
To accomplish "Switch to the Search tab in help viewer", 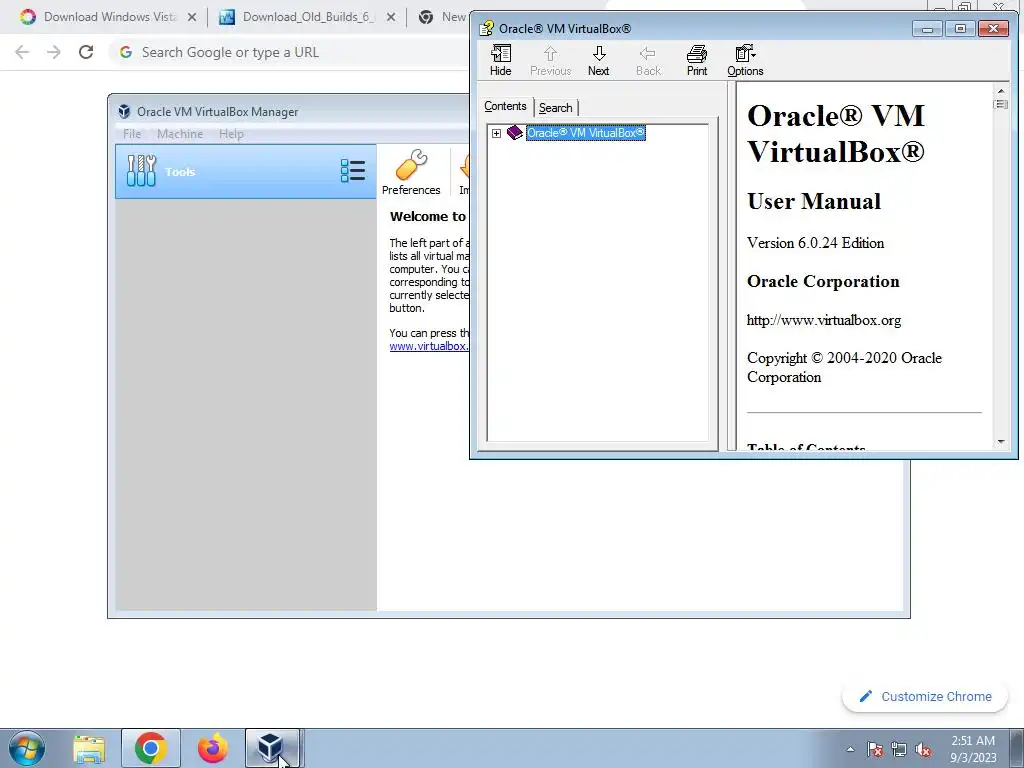I will click(x=556, y=108).
